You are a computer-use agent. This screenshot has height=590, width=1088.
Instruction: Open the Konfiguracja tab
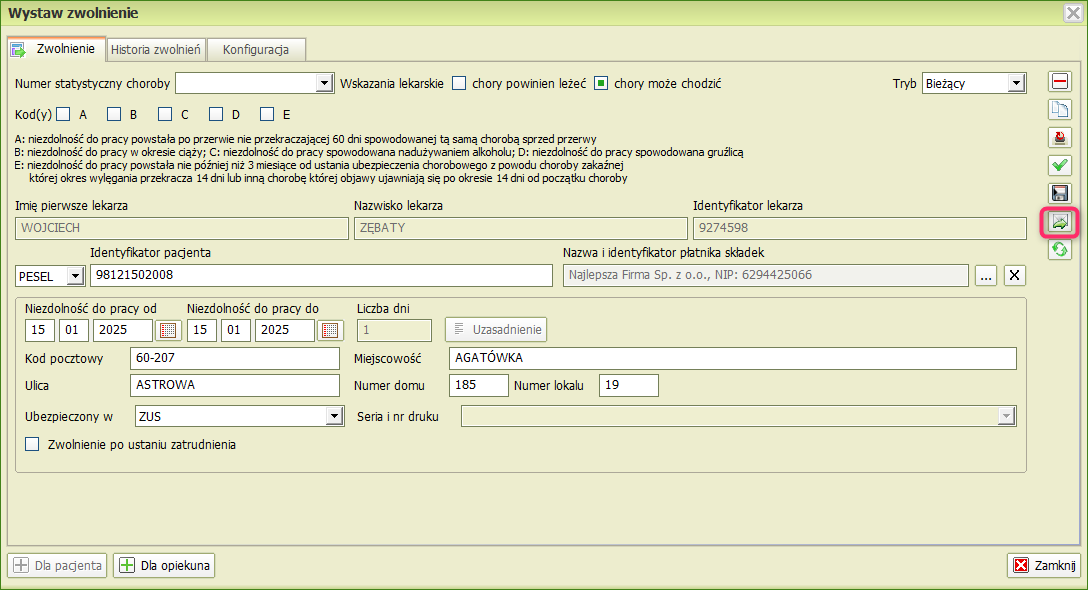point(256,49)
